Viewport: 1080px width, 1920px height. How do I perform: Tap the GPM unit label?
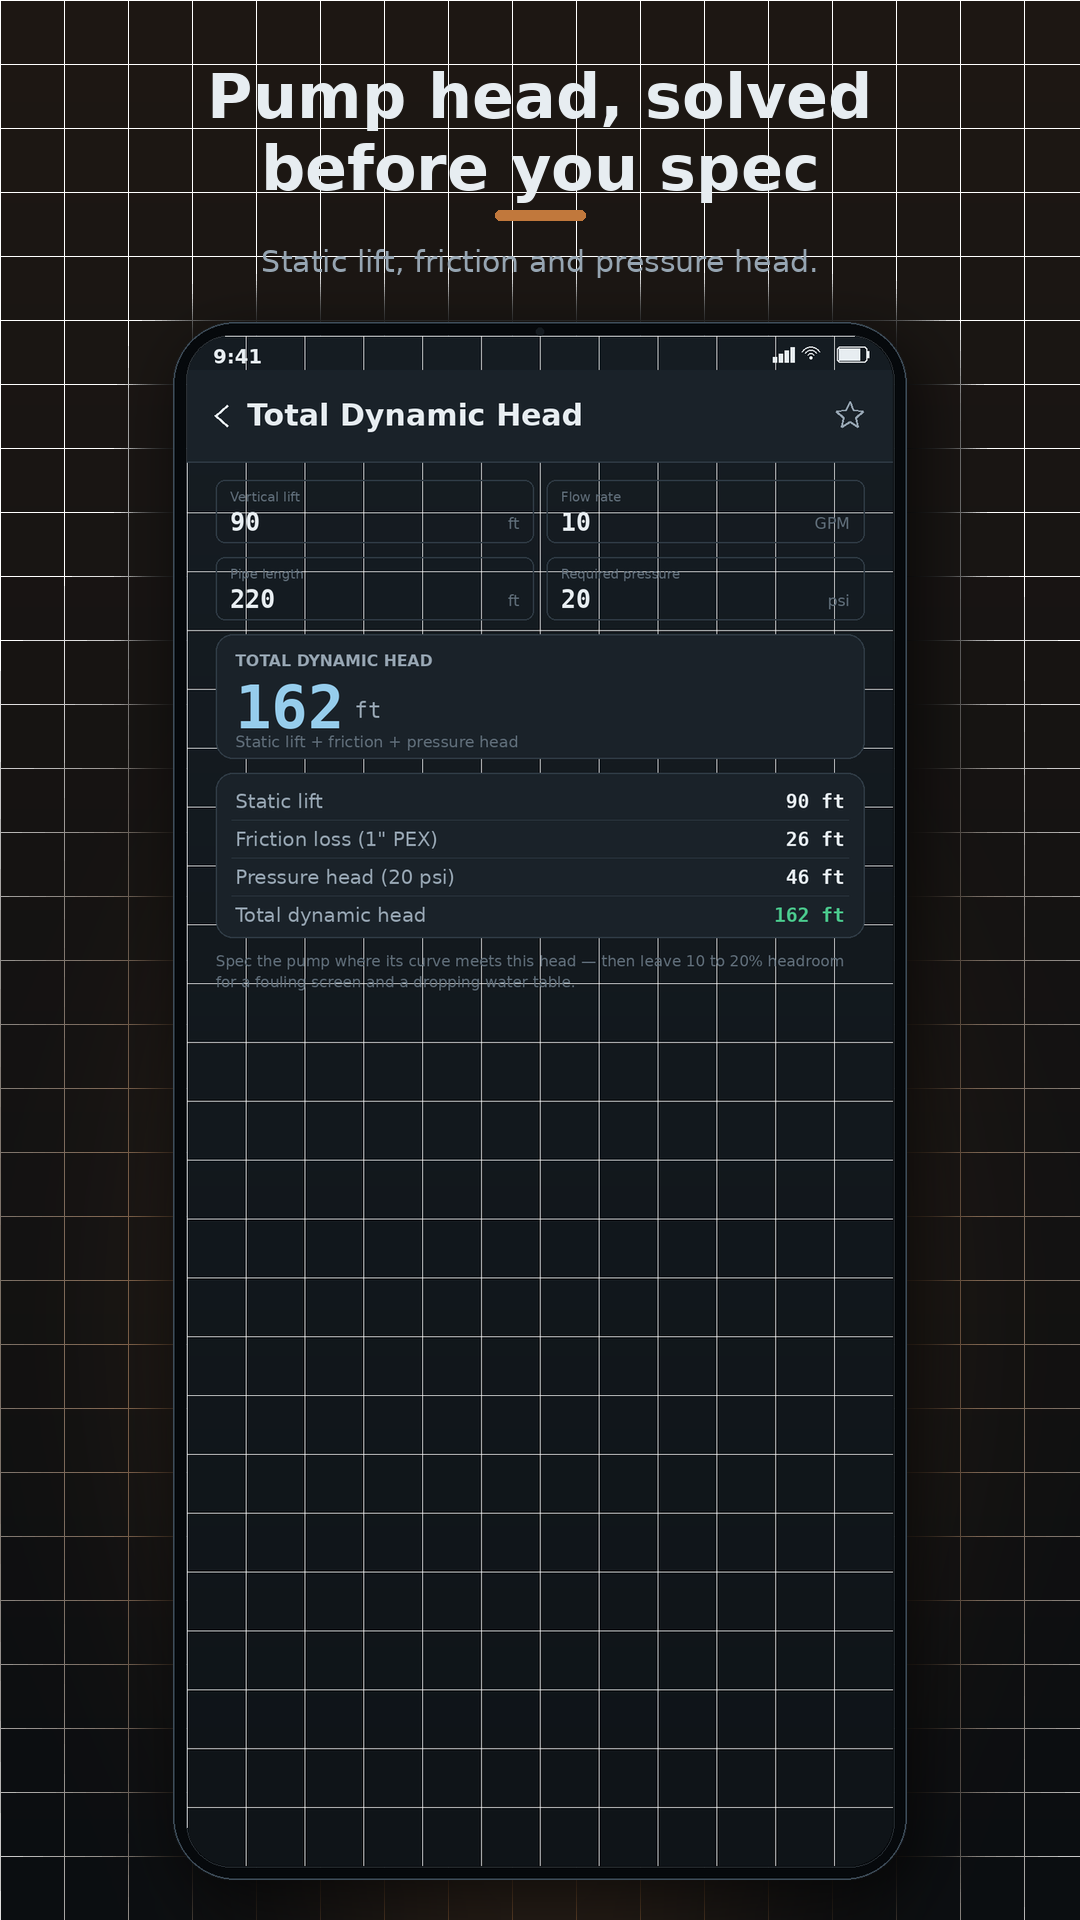click(x=832, y=523)
